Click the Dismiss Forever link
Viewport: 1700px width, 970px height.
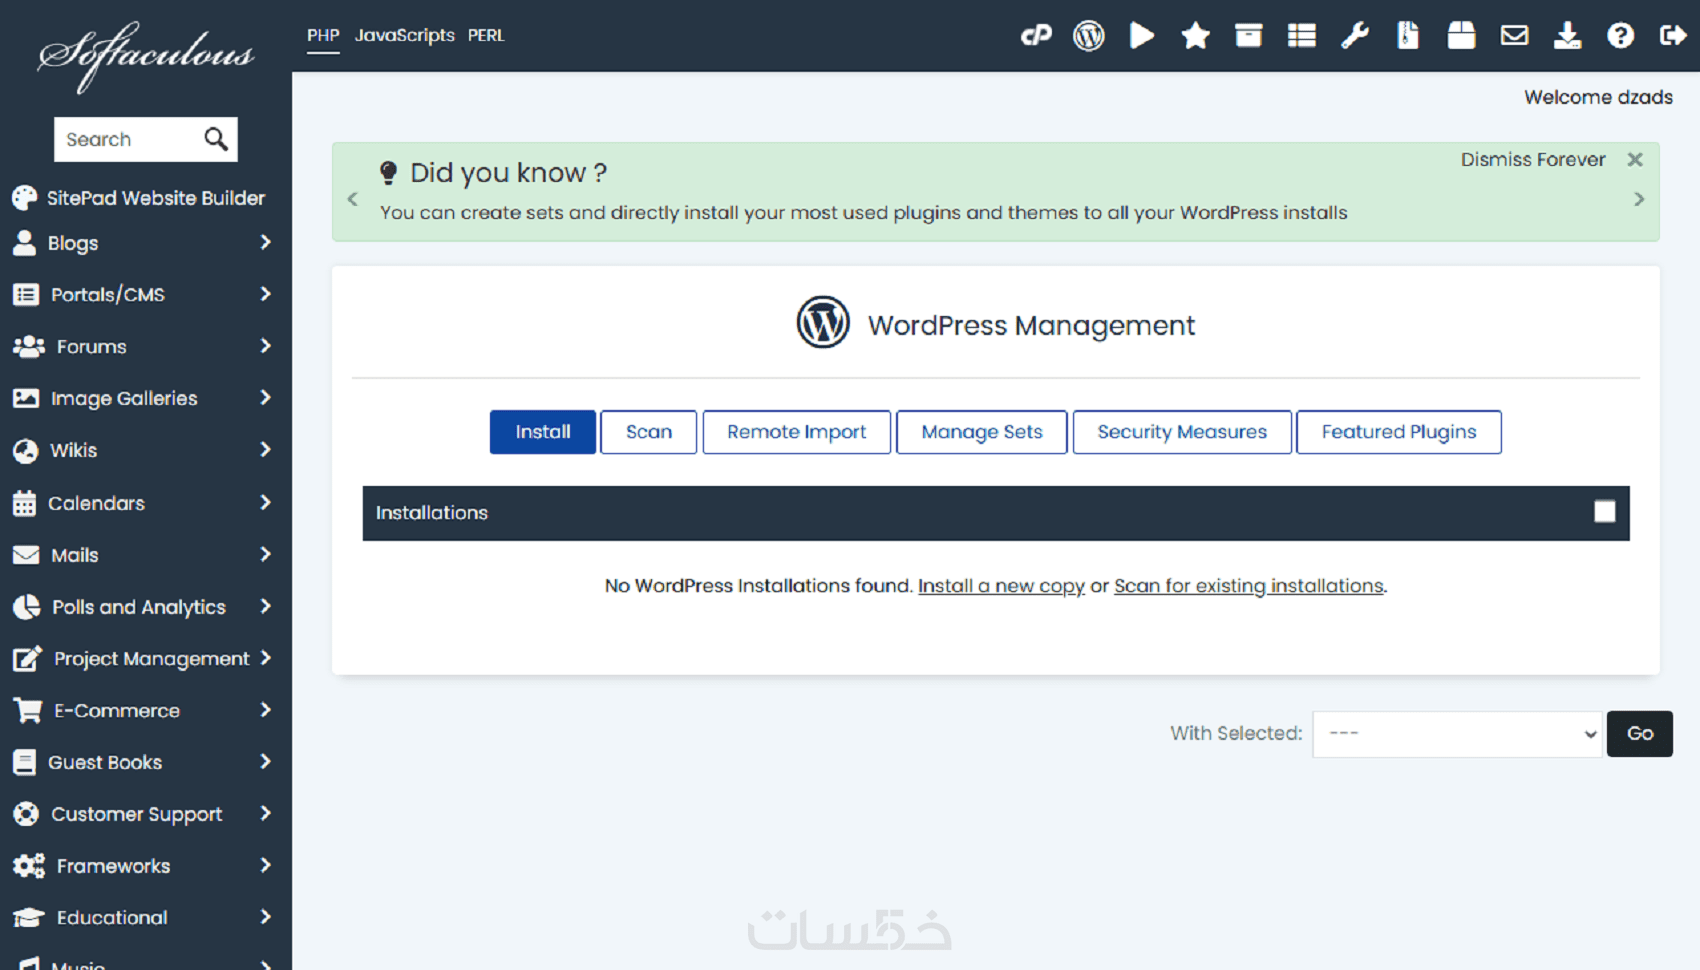click(1533, 160)
